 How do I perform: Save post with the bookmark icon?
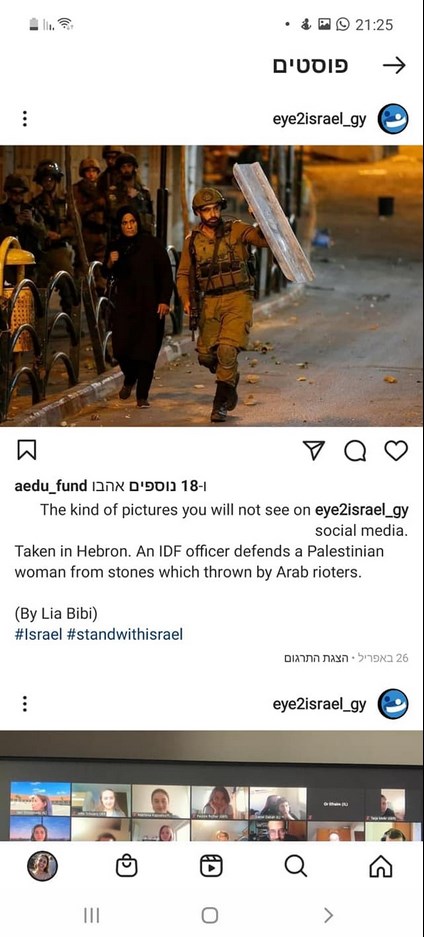[26, 450]
